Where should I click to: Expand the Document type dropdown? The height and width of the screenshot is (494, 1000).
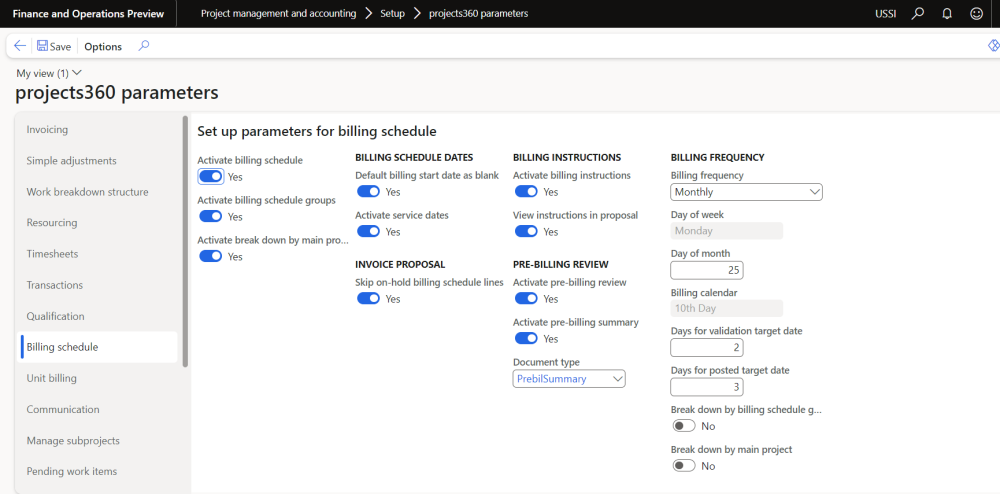tap(569, 378)
